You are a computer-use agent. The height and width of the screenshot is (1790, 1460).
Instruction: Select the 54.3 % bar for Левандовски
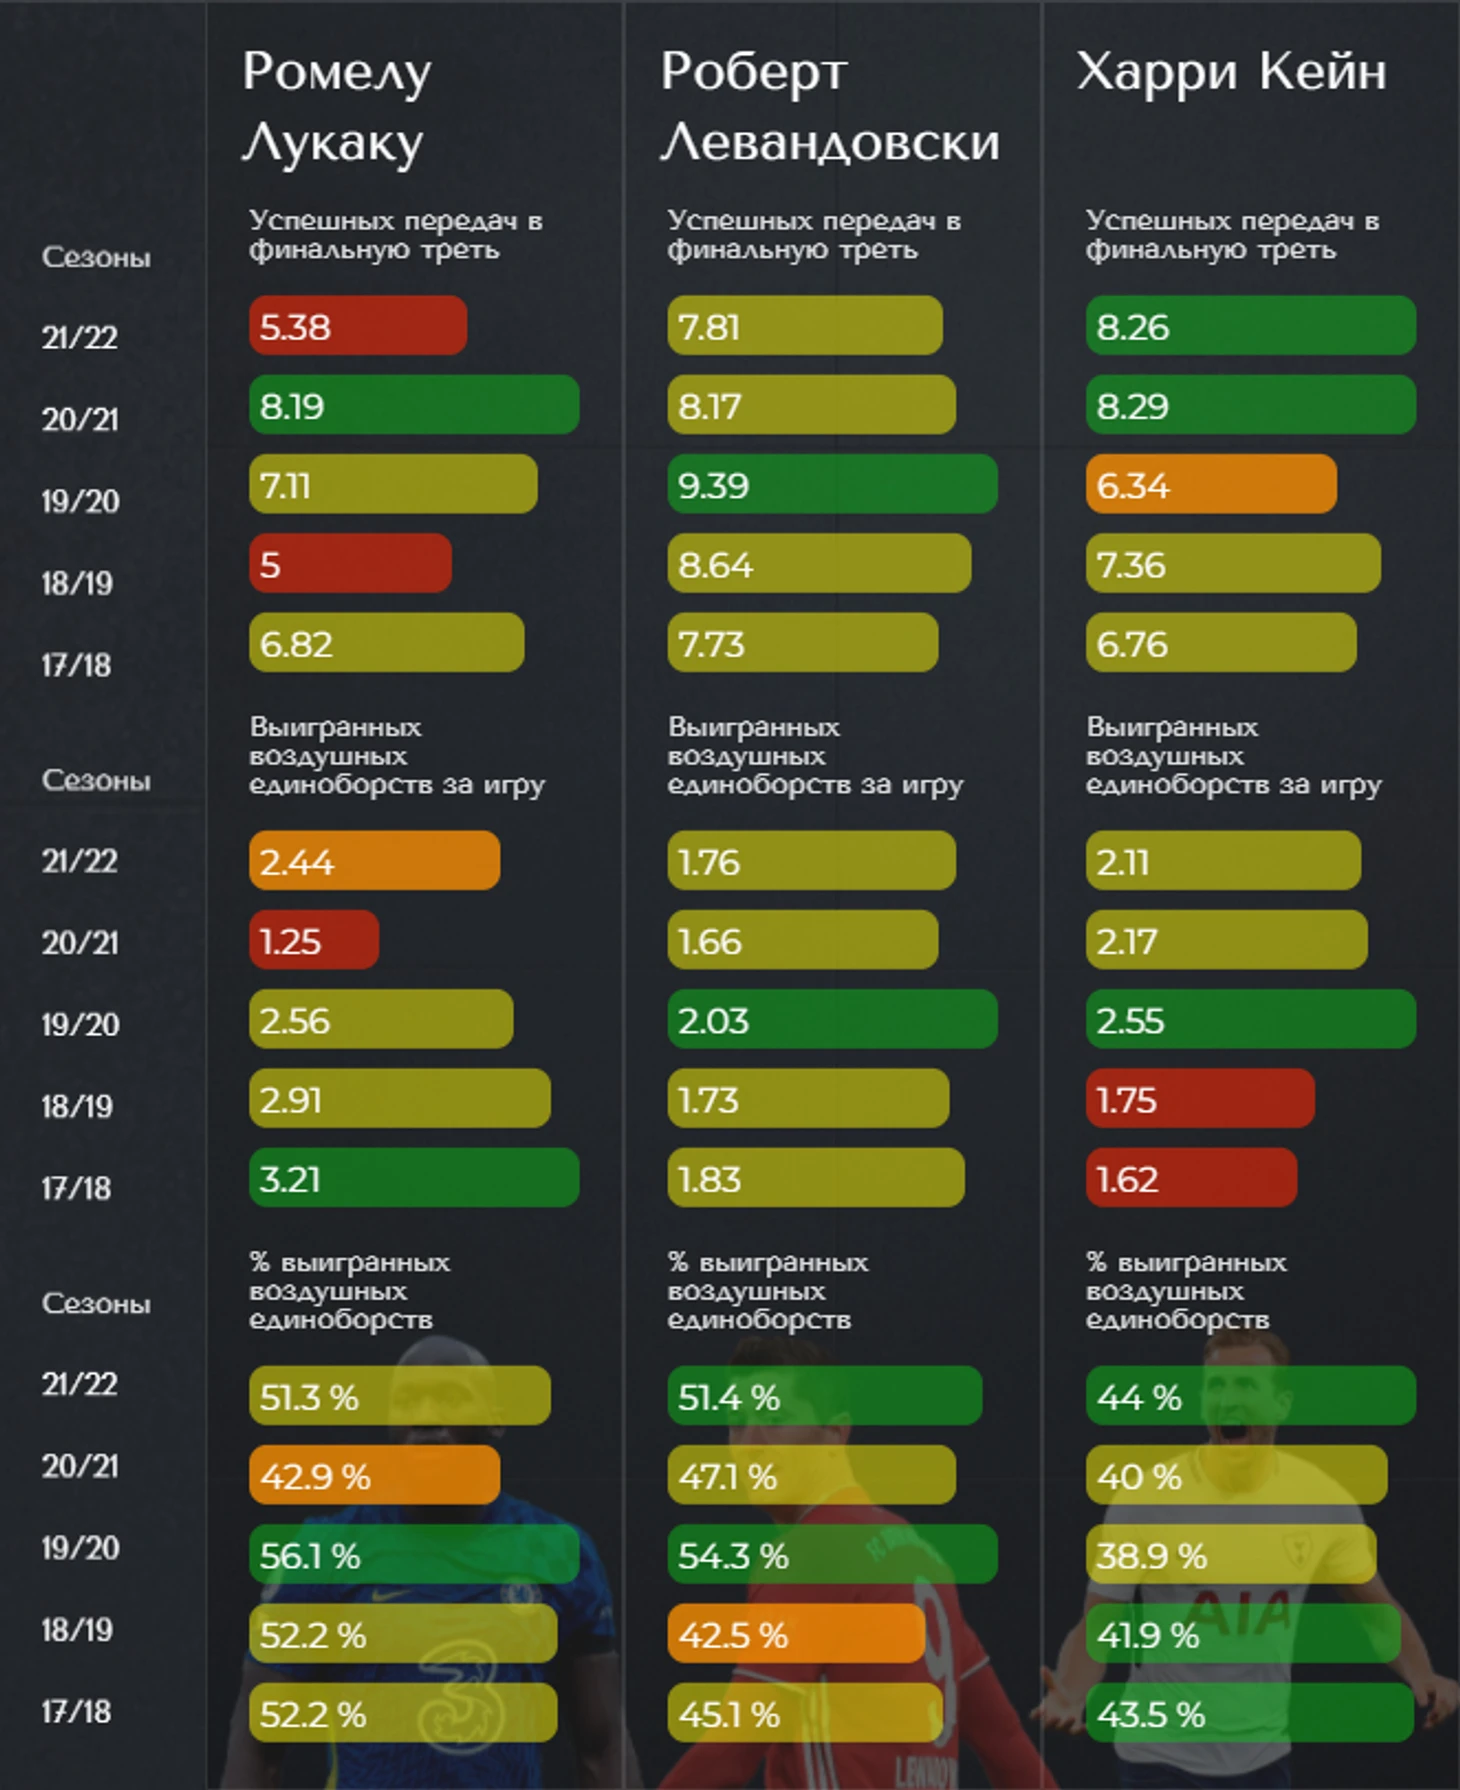pyautogui.click(x=832, y=1554)
